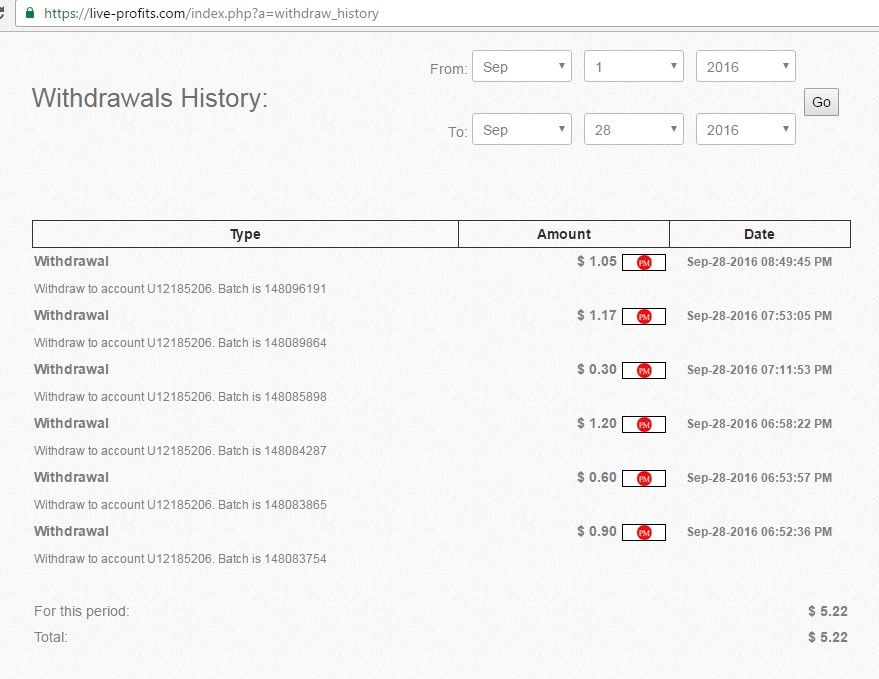
Task: Click the Type column header
Action: click(246, 234)
